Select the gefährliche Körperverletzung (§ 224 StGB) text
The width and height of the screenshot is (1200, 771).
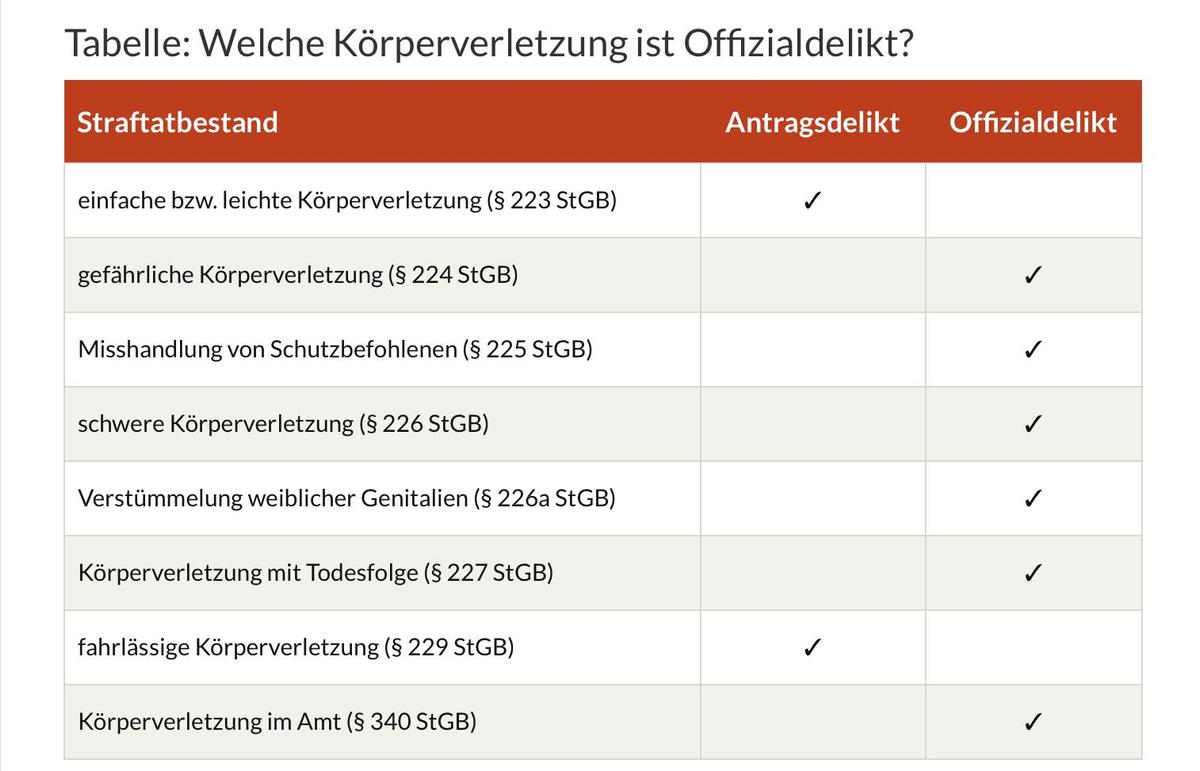(x=298, y=275)
